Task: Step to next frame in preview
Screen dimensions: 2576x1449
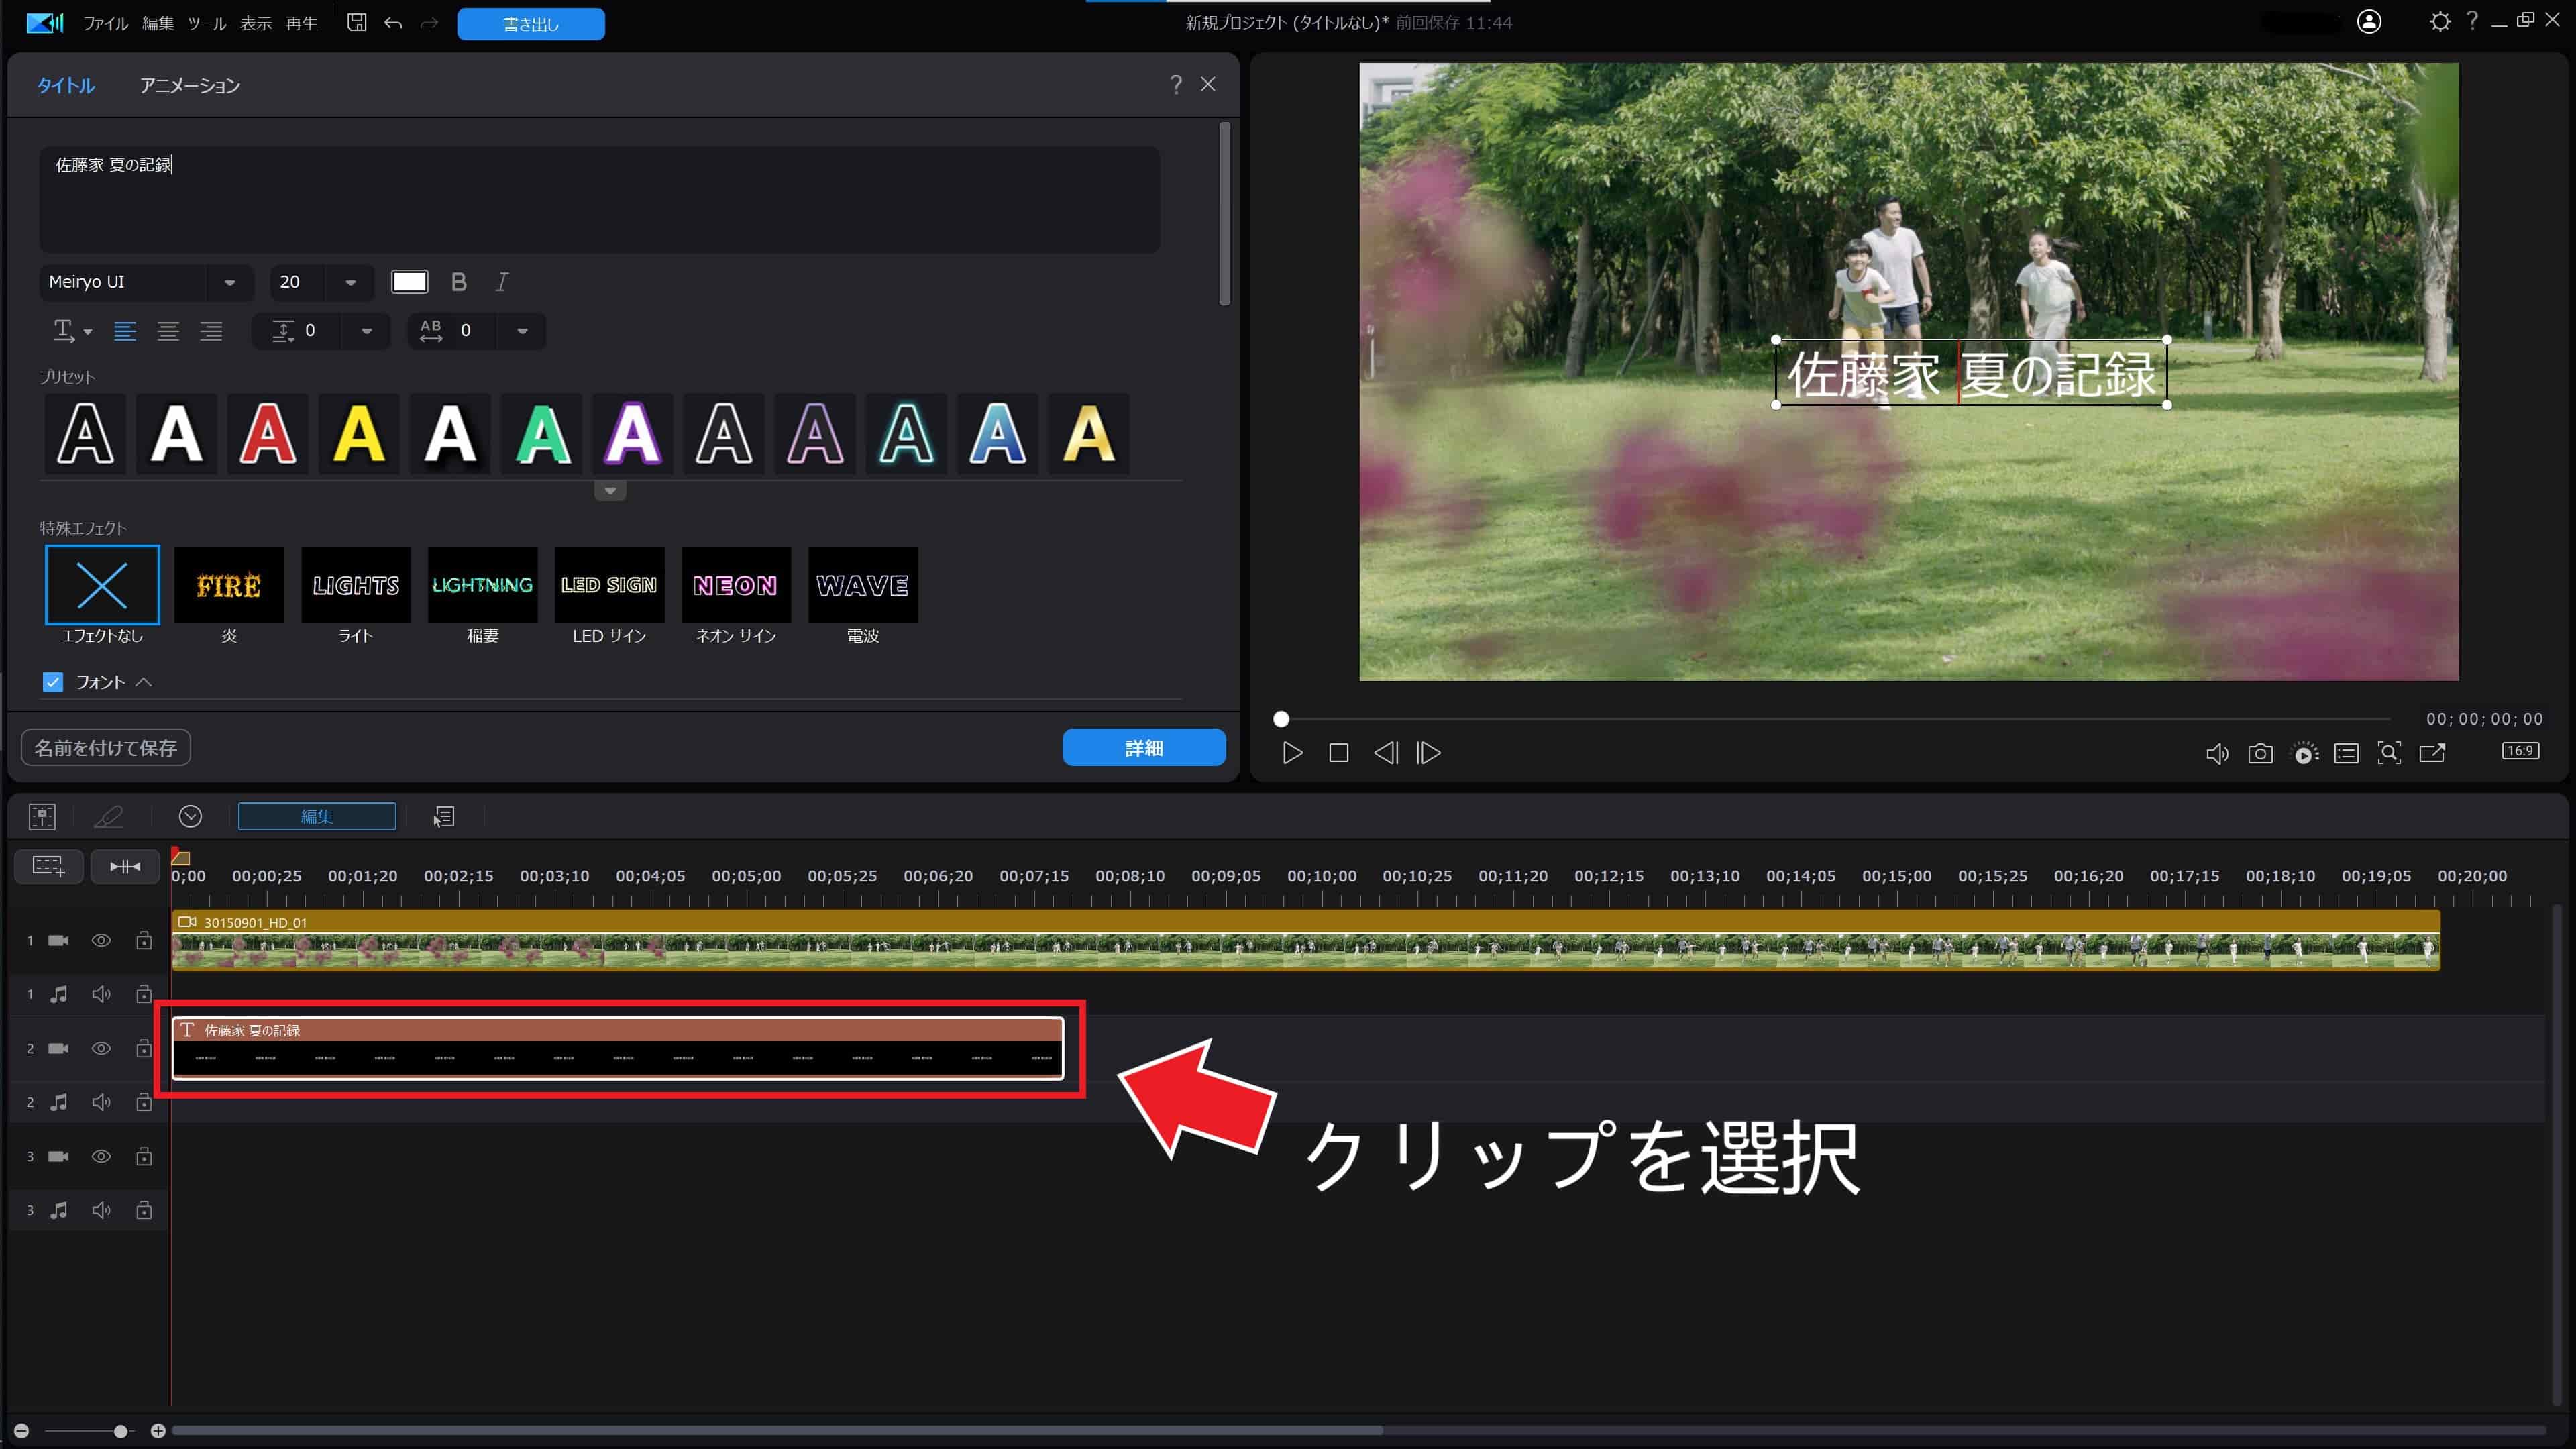Action: point(1429,753)
